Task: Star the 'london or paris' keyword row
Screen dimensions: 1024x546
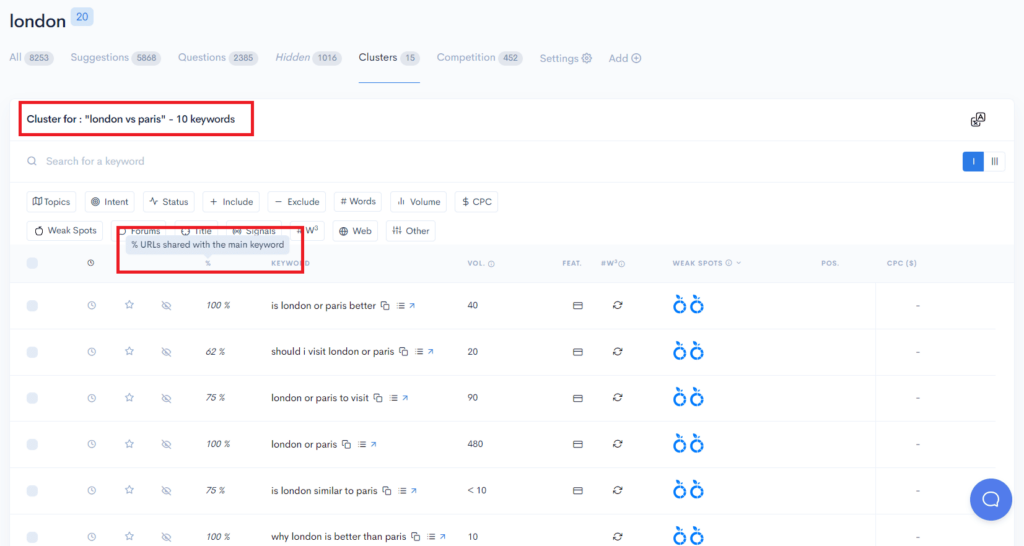Action: tap(129, 444)
